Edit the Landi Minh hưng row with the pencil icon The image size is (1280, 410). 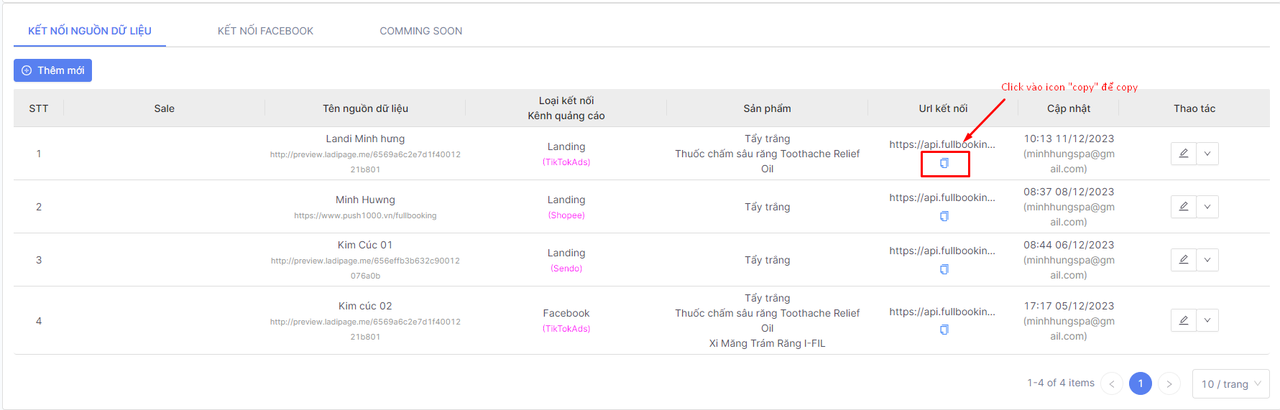[x=1183, y=154]
